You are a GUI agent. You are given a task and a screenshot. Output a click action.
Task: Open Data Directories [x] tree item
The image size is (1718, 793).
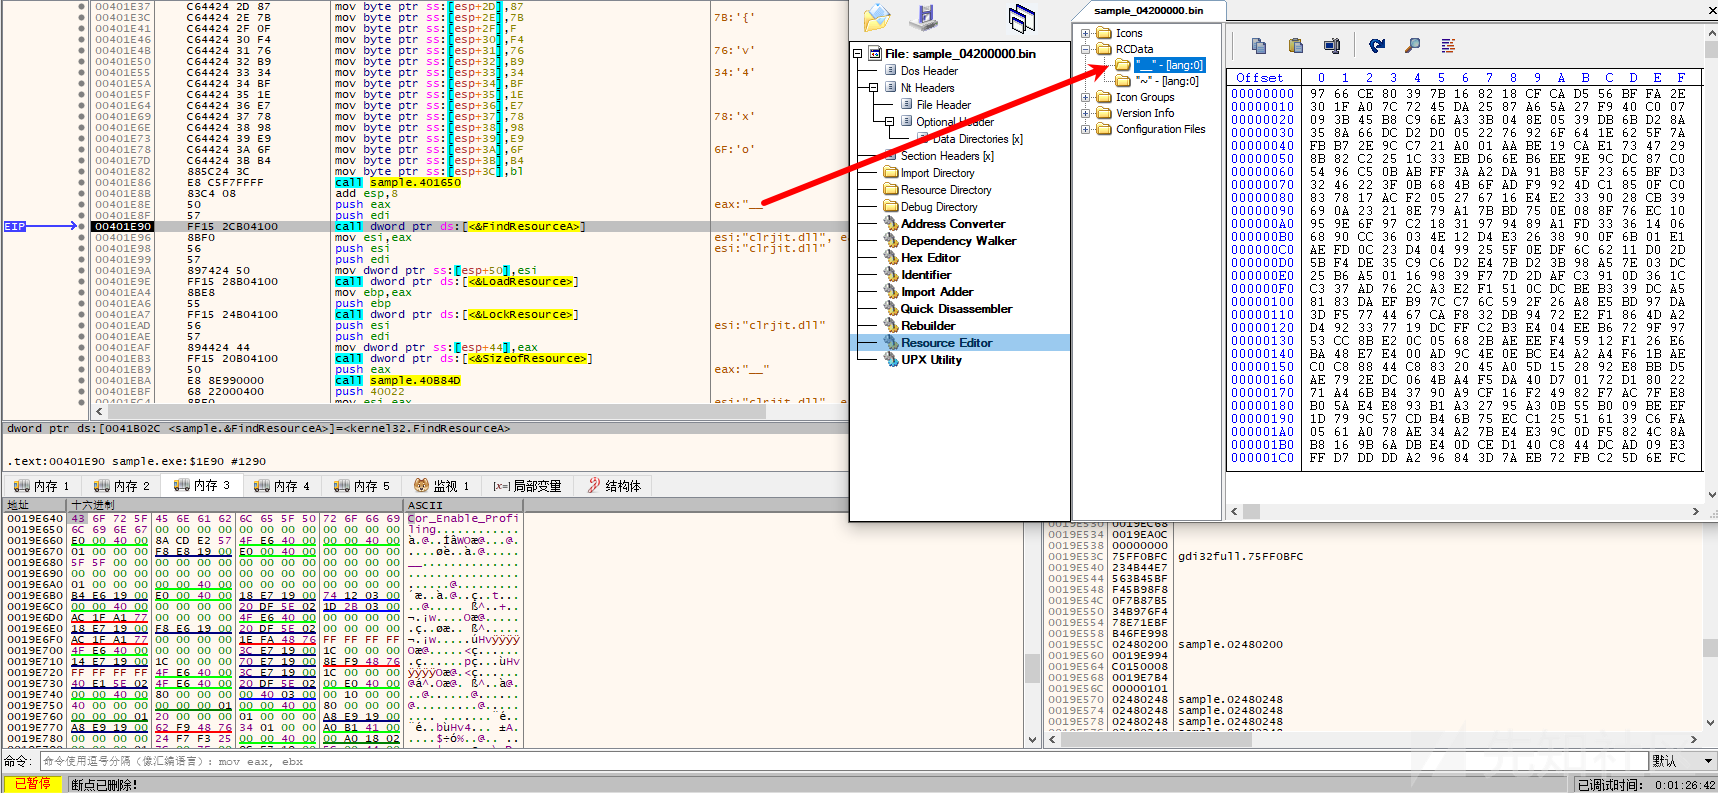point(977,139)
